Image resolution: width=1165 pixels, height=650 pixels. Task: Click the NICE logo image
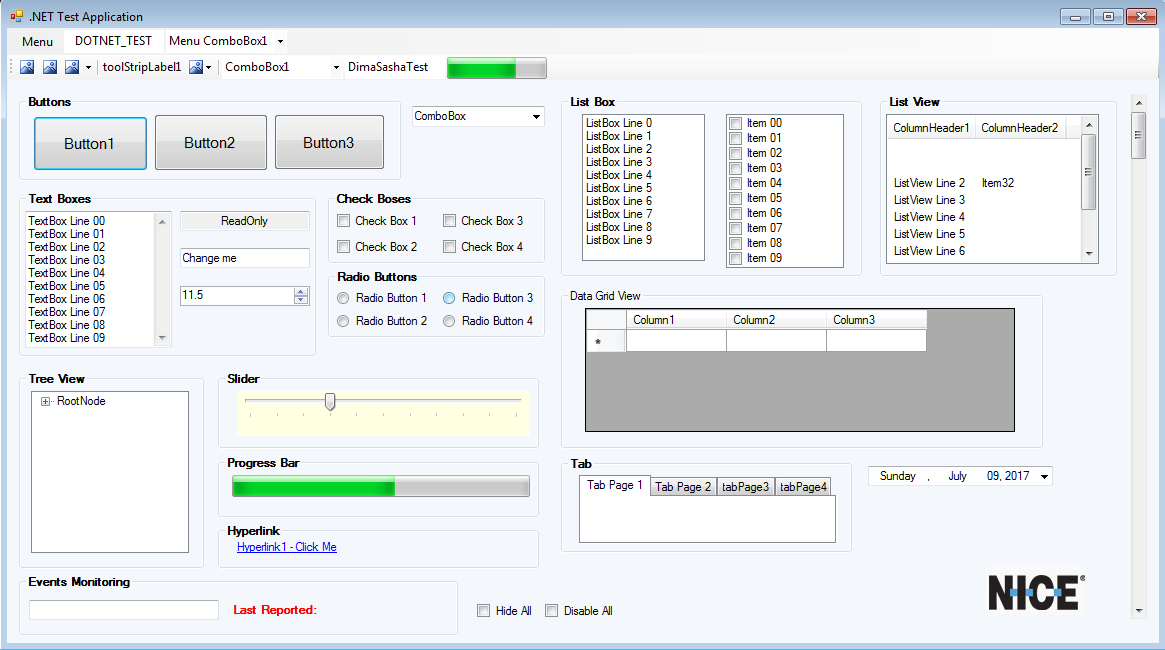coord(1036,592)
